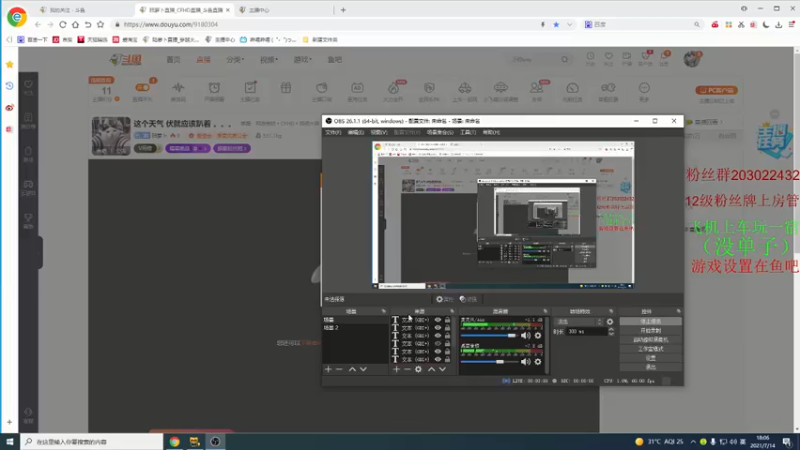Viewport: 800px width, 450px height.
Task: Open OBS 文件(F) menu
Action: 333,133
